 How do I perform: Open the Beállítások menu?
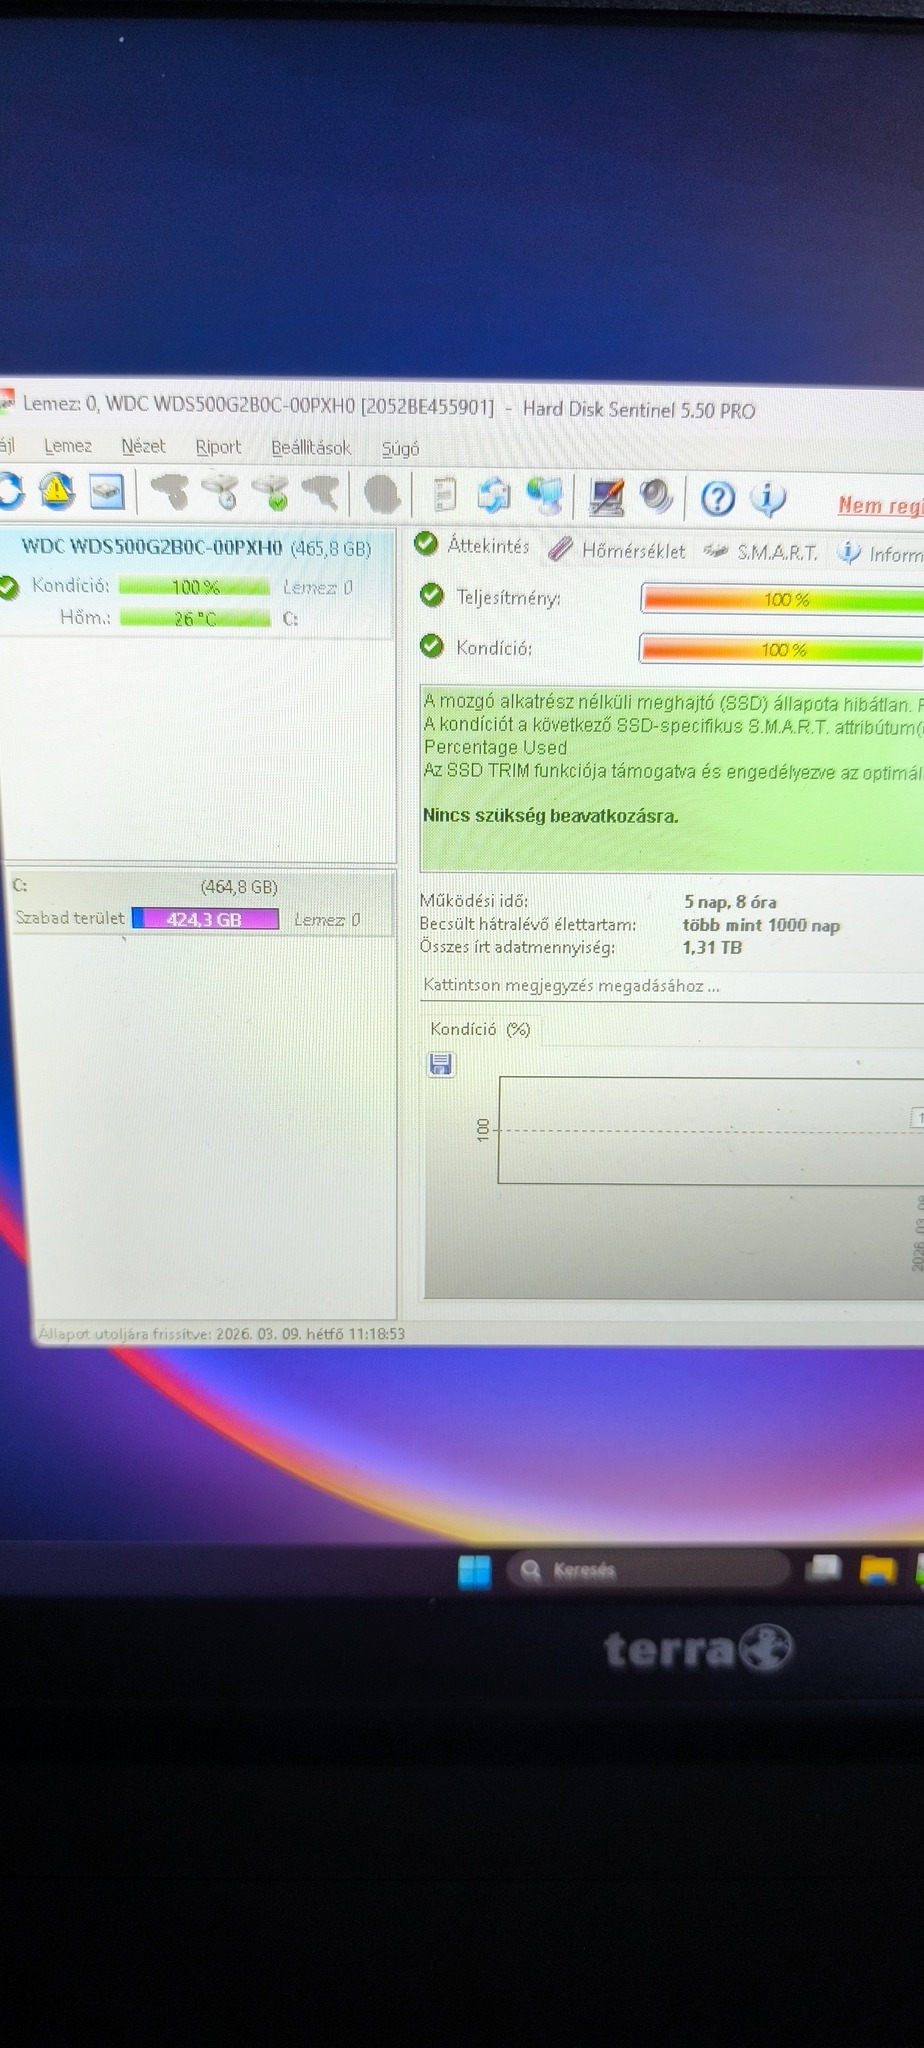click(311, 448)
